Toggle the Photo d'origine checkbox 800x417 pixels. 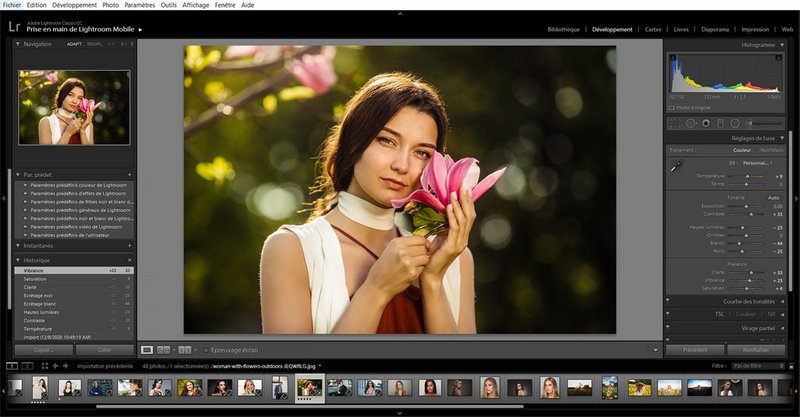point(672,107)
